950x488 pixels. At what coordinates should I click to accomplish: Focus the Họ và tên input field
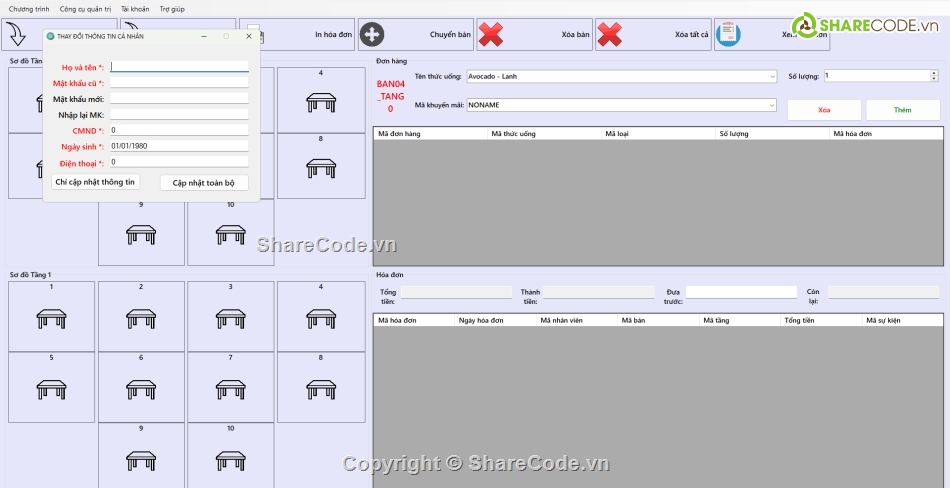(178, 67)
